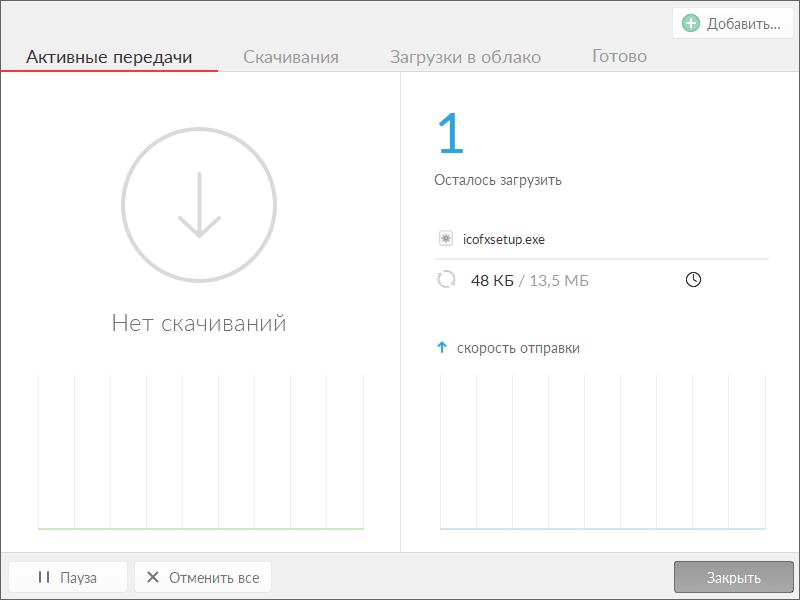The width and height of the screenshot is (800, 600).
Task: Click the 48 КБ / 13,5 МБ progress text
Action: [529, 281]
